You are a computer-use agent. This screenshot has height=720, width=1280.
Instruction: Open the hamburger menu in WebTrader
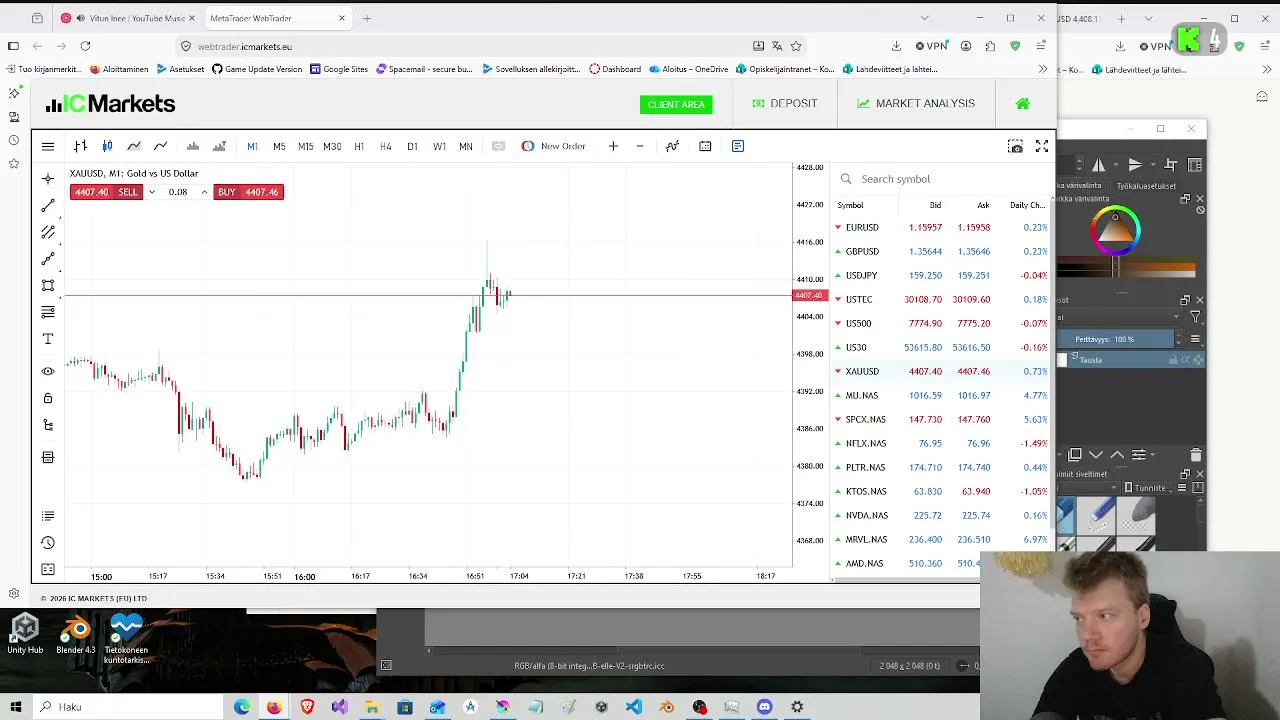coord(48,146)
